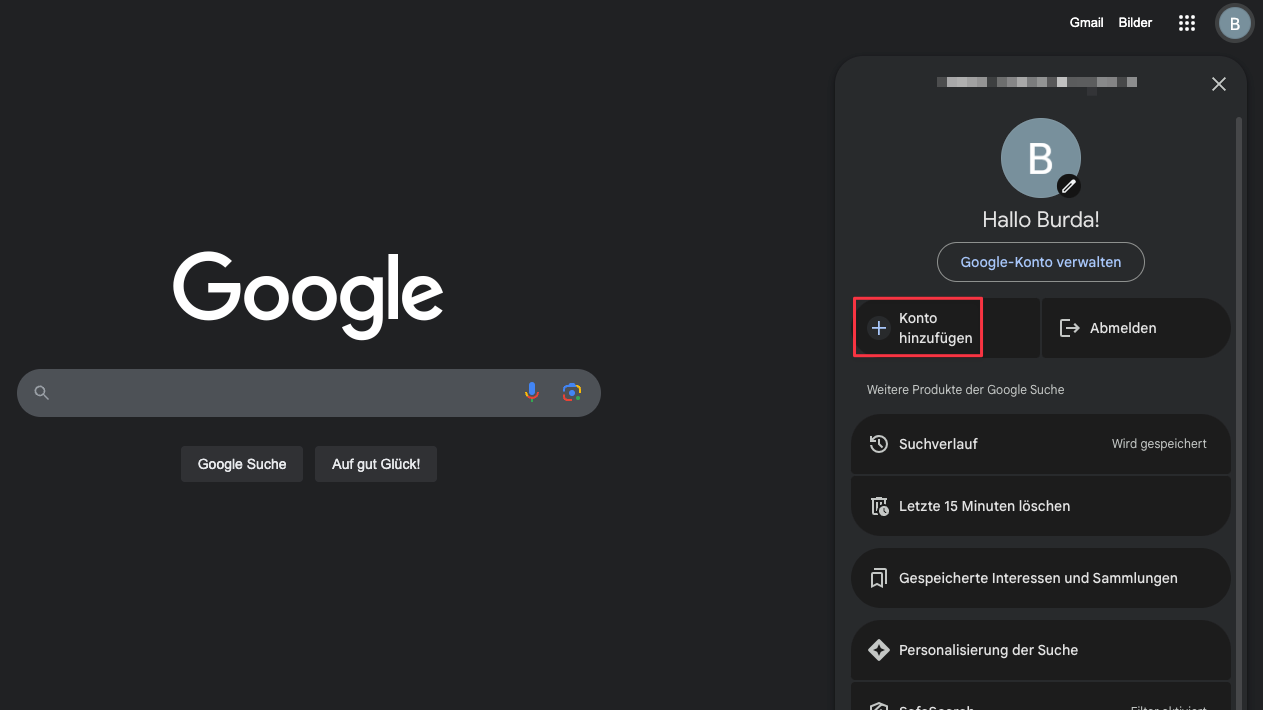The image size is (1263, 710).
Task: Close the account panel with X
Action: pyautogui.click(x=1218, y=84)
